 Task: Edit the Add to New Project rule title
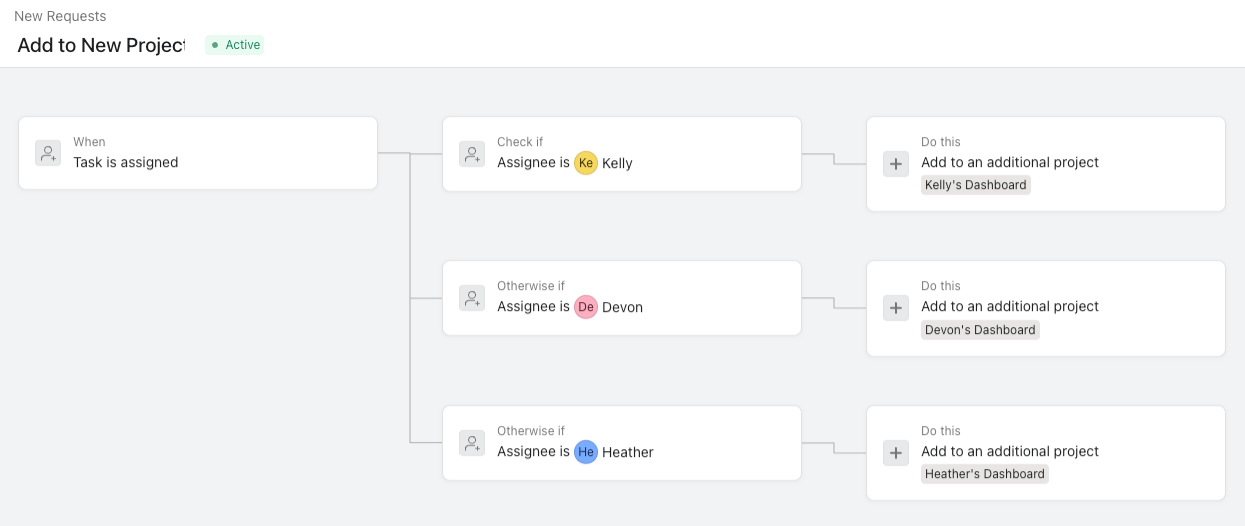101,45
